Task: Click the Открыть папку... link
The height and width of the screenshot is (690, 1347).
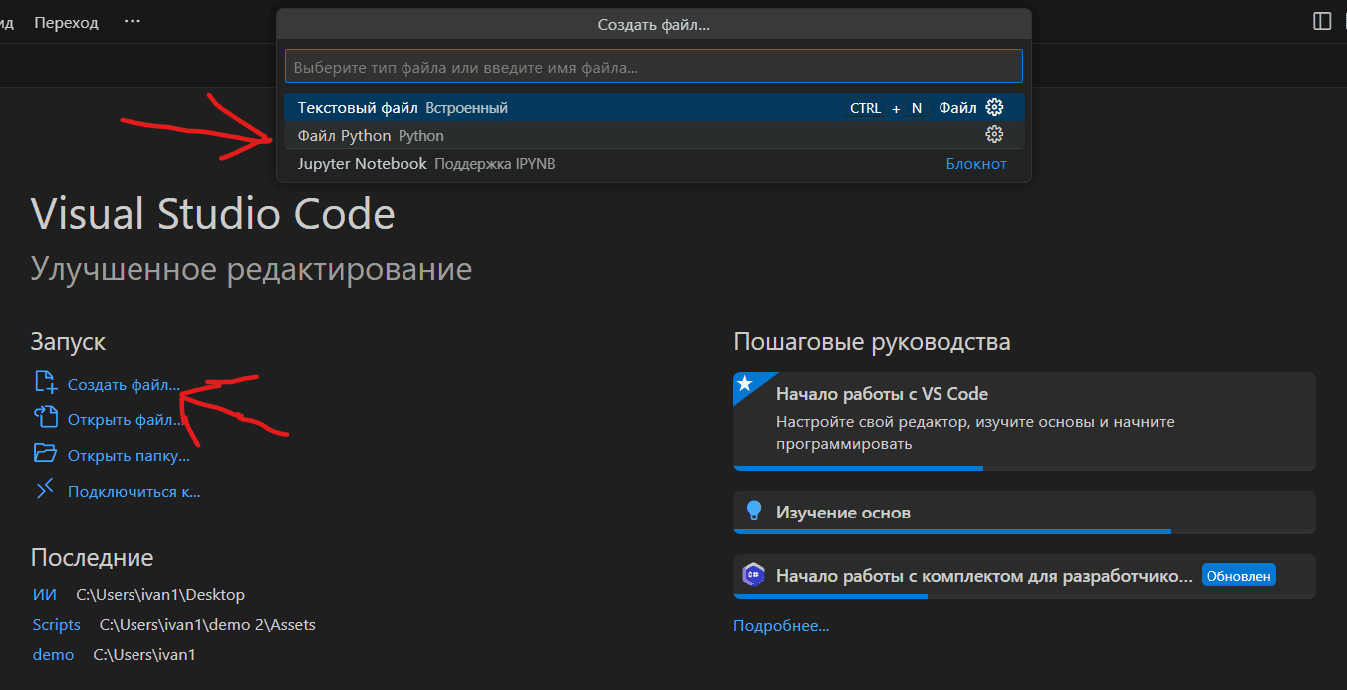Action: (x=129, y=456)
